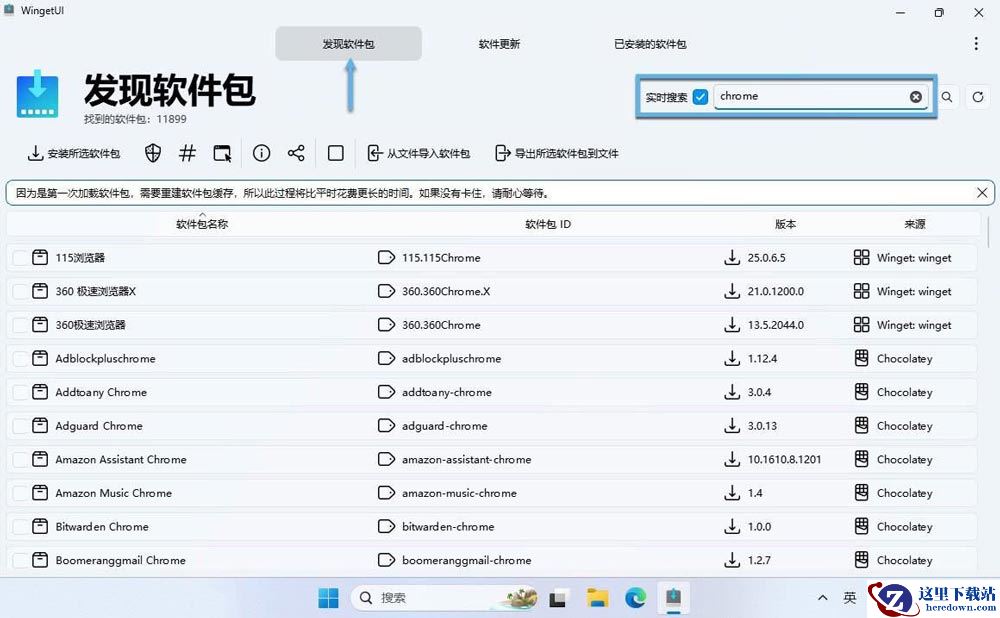Check the Addtoany Chrome row checkbox
1000x618 pixels.
tap(20, 392)
